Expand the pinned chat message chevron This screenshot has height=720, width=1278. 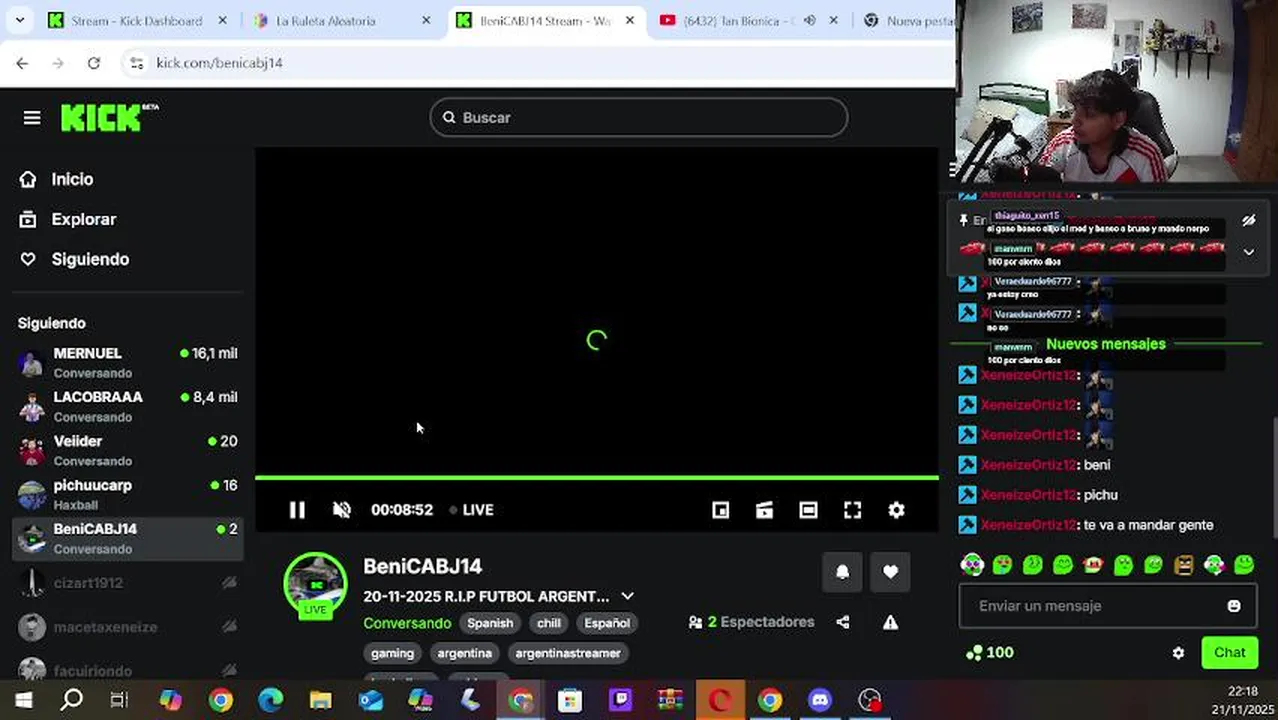point(1248,252)
